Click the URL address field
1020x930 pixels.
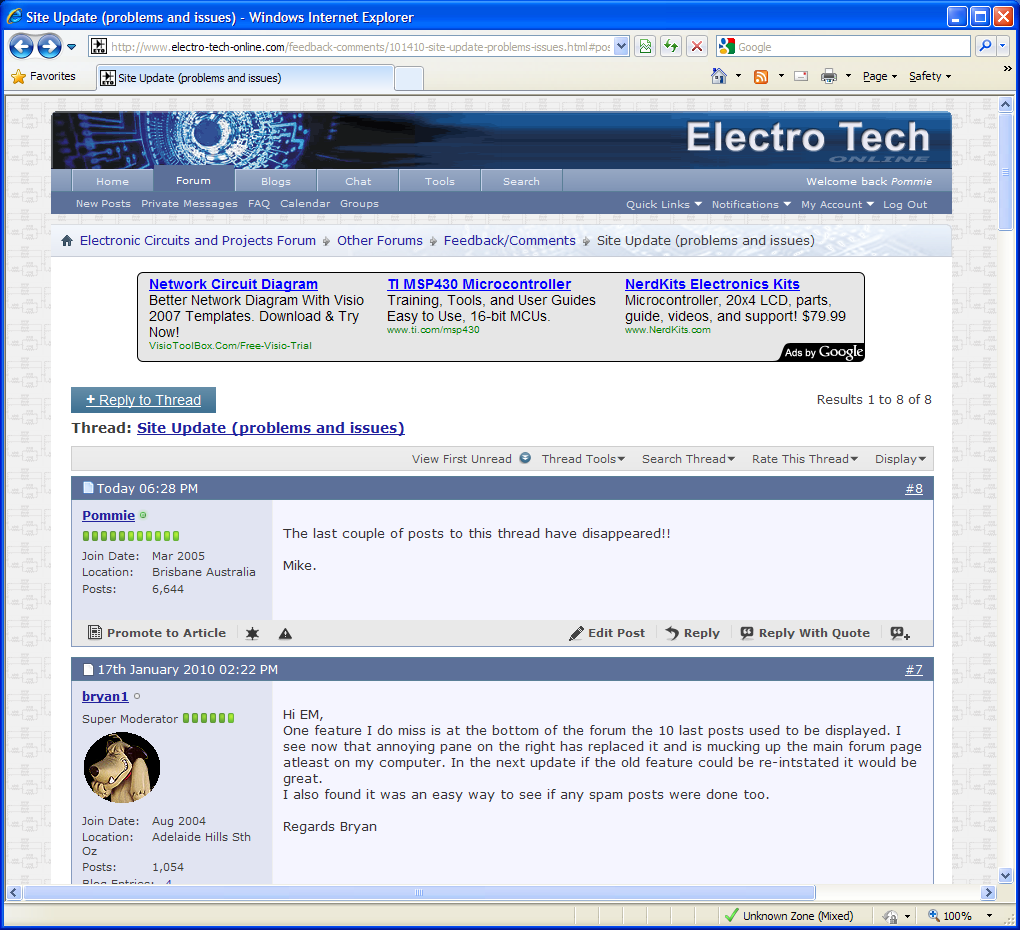(360, 47)
